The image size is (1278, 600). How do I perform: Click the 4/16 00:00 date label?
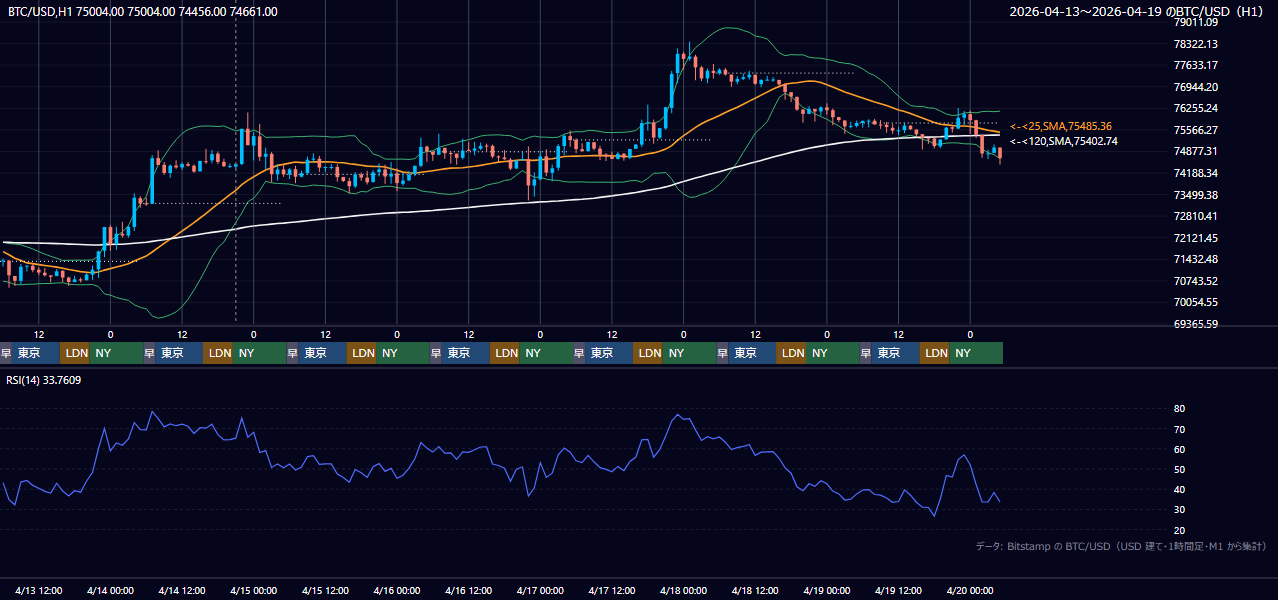(397, 590)
